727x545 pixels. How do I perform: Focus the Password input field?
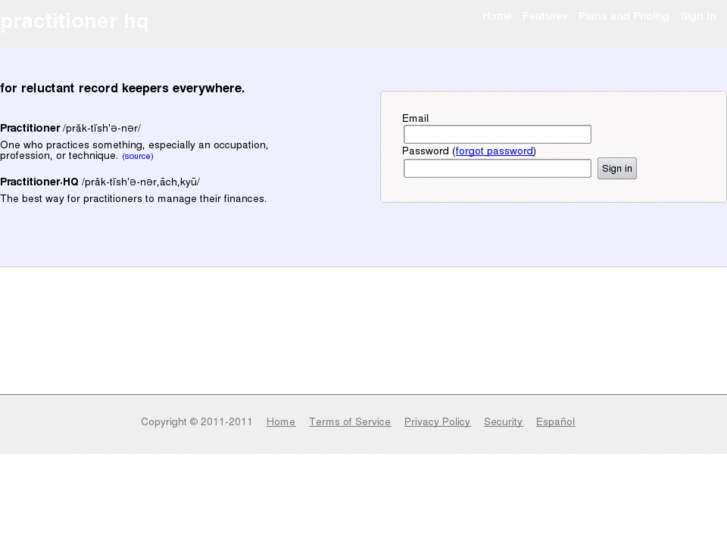497,168
